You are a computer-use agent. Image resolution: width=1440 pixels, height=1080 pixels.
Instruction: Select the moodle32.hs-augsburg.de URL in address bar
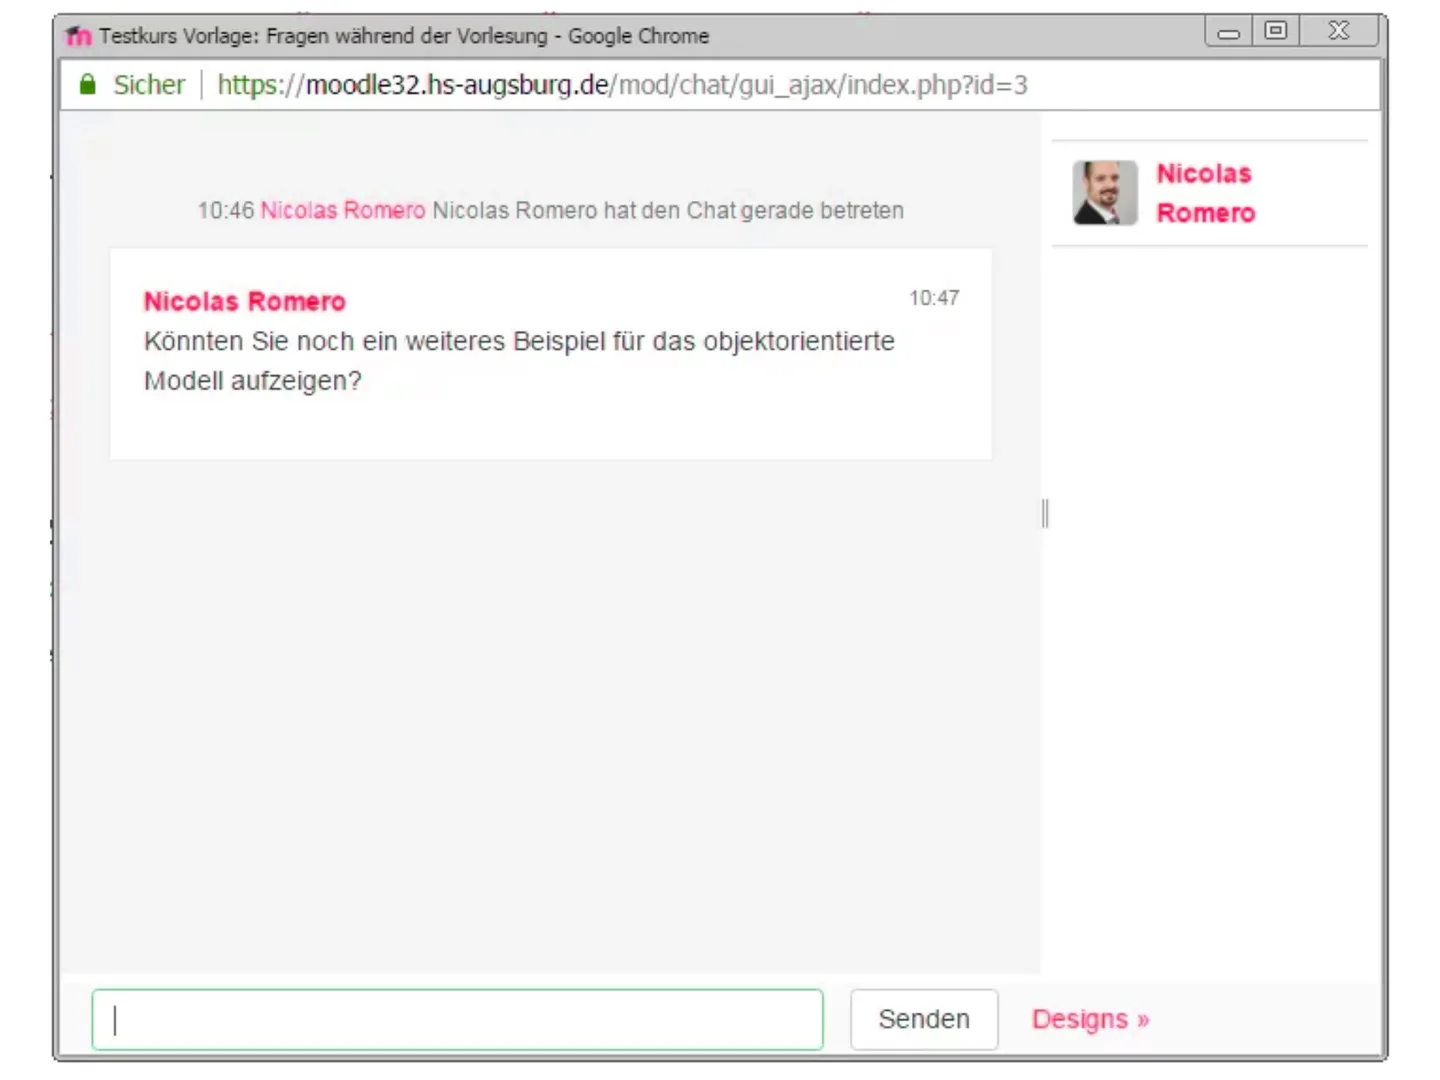(x=622, y=85)
